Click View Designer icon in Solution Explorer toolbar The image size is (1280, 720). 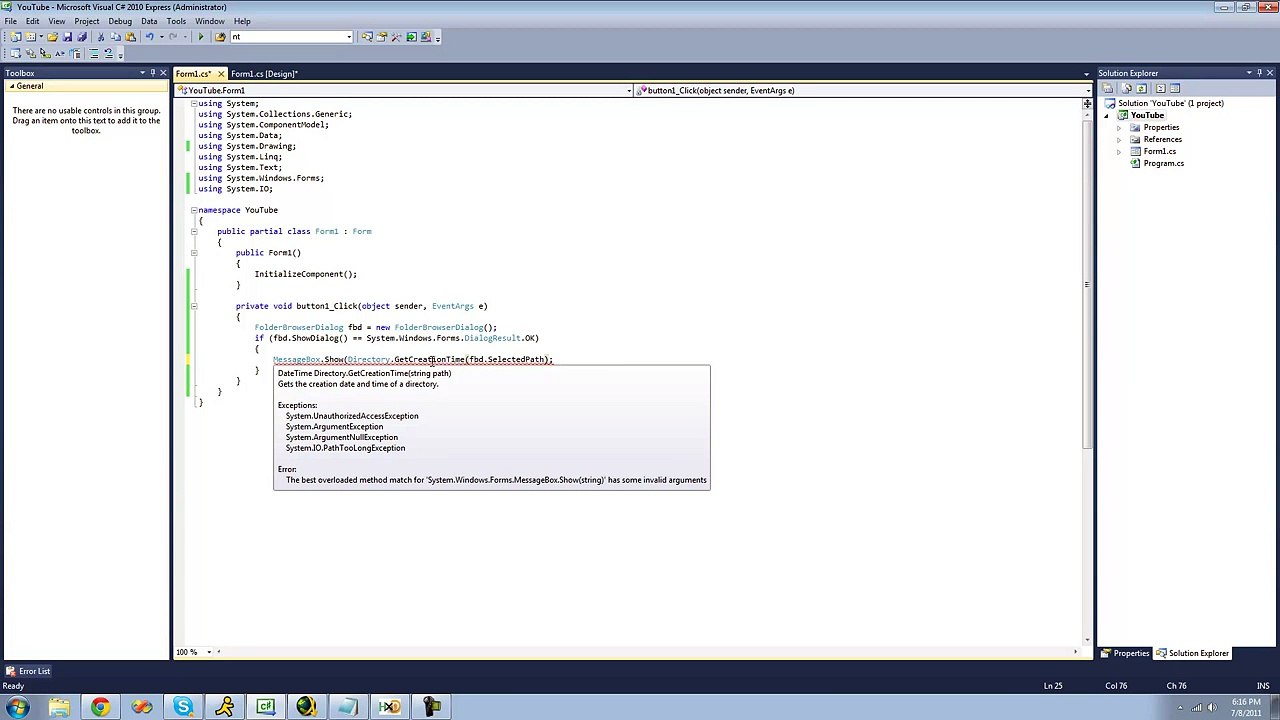coord(1175,88)
